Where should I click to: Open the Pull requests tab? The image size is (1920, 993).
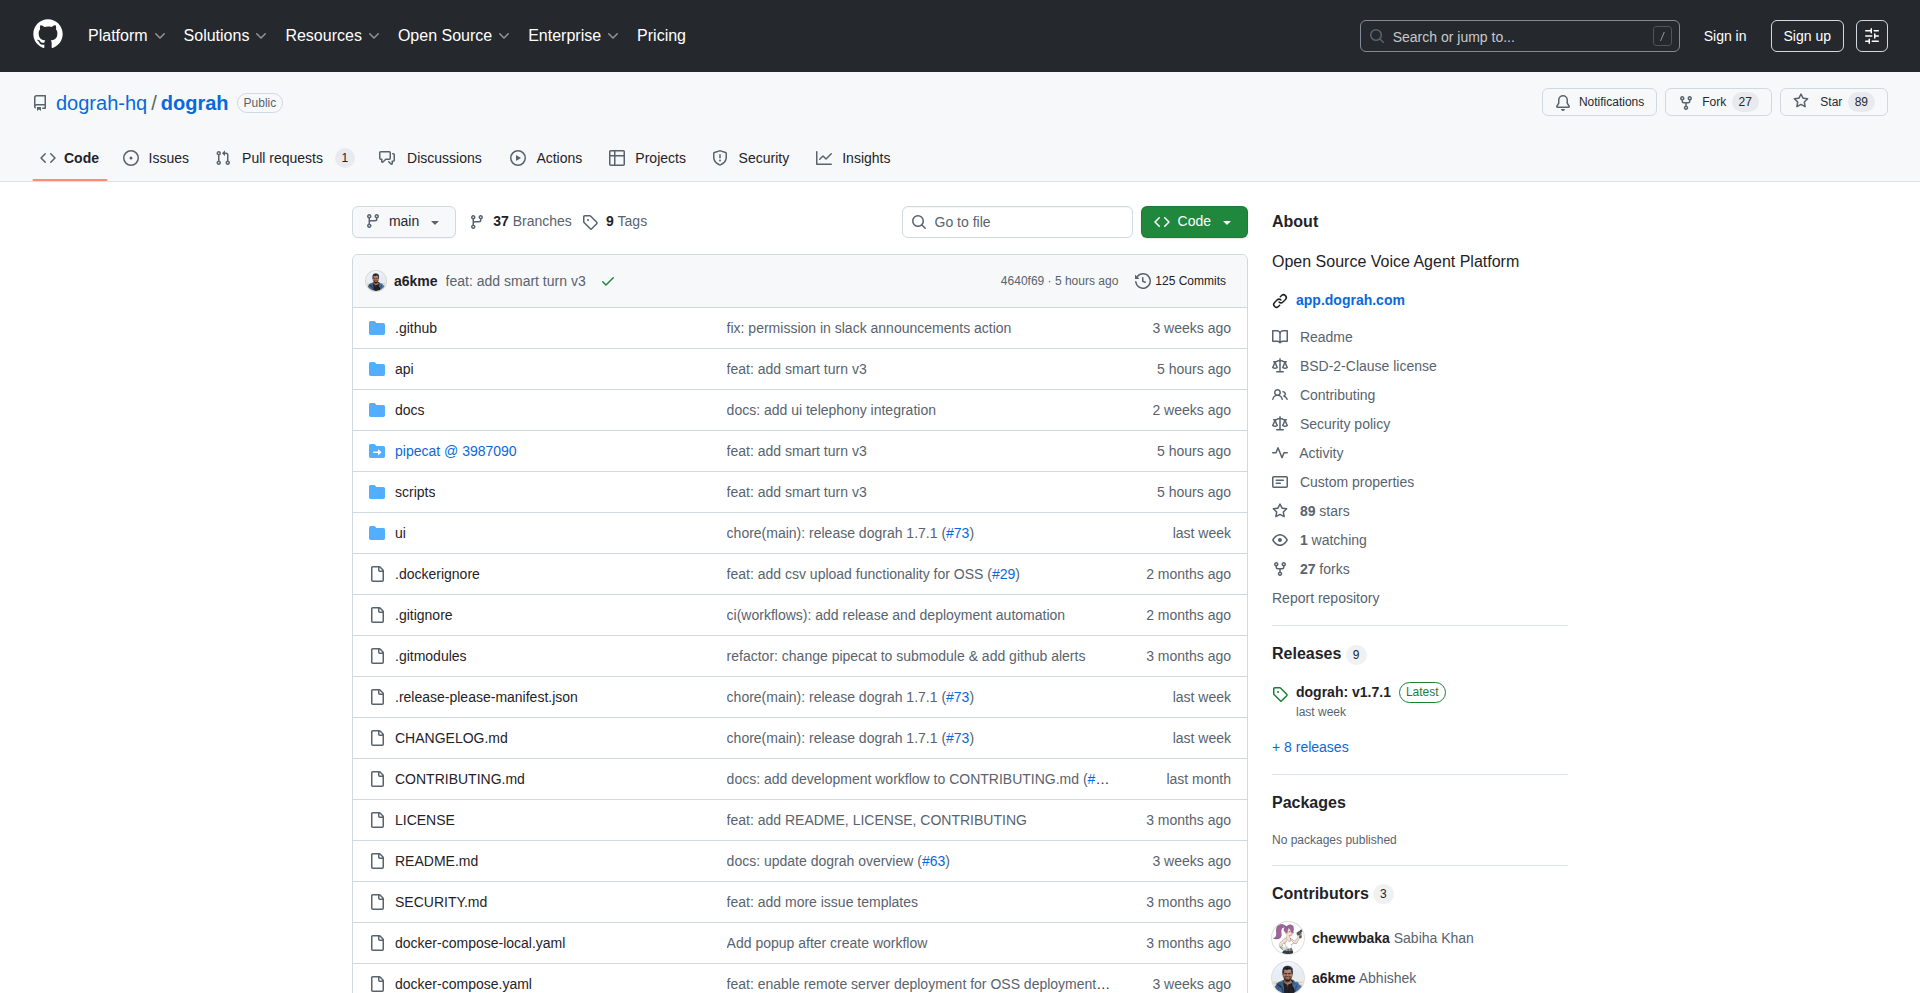(x=282, y=158)
